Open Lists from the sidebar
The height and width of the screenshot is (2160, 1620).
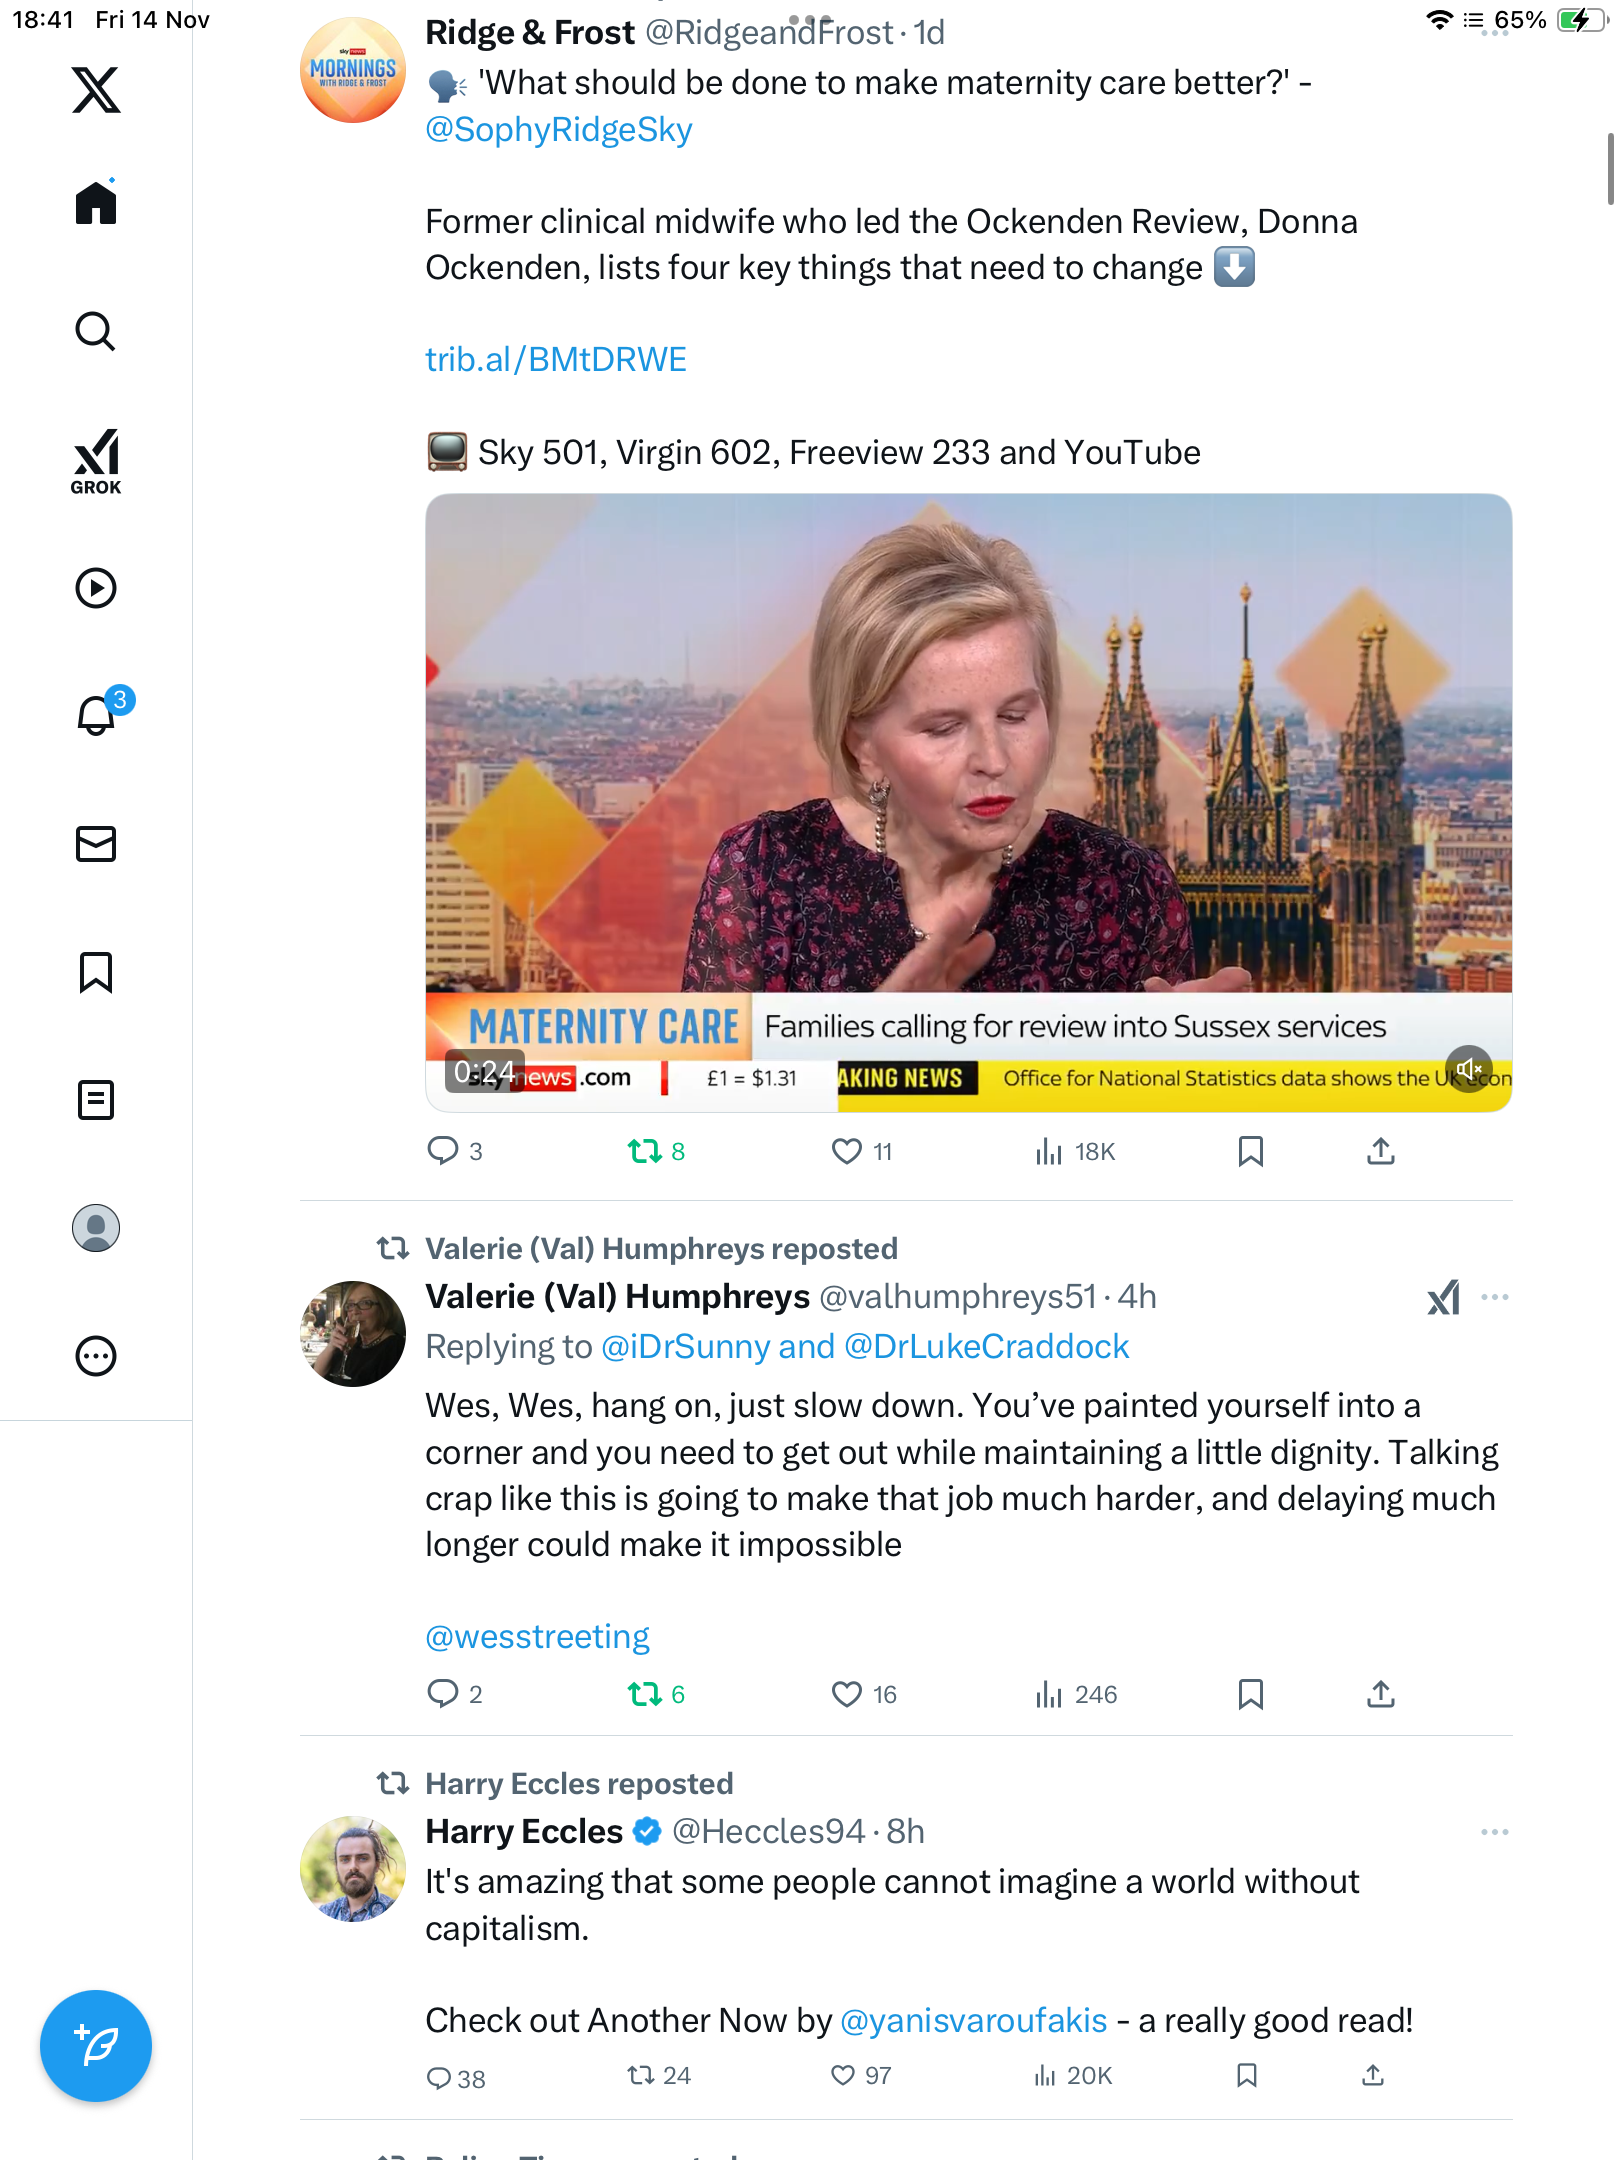96,1100
